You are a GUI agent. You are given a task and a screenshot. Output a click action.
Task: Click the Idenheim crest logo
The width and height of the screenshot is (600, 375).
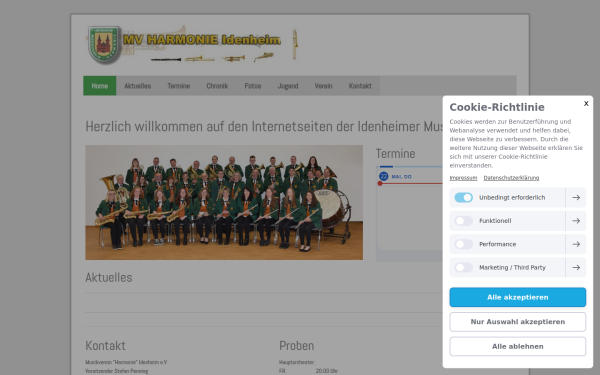[x=104, y=44]
